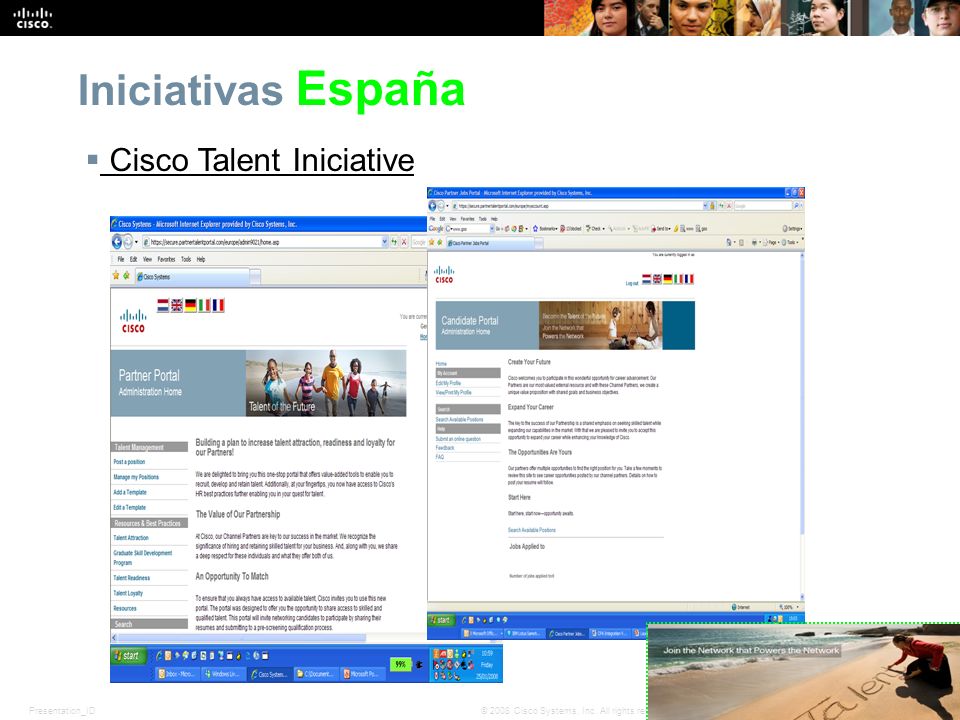Viewport: 960px width, 720px height.
Task: Click Back button in Cisco Systems window
Action: tap(116, 242)
